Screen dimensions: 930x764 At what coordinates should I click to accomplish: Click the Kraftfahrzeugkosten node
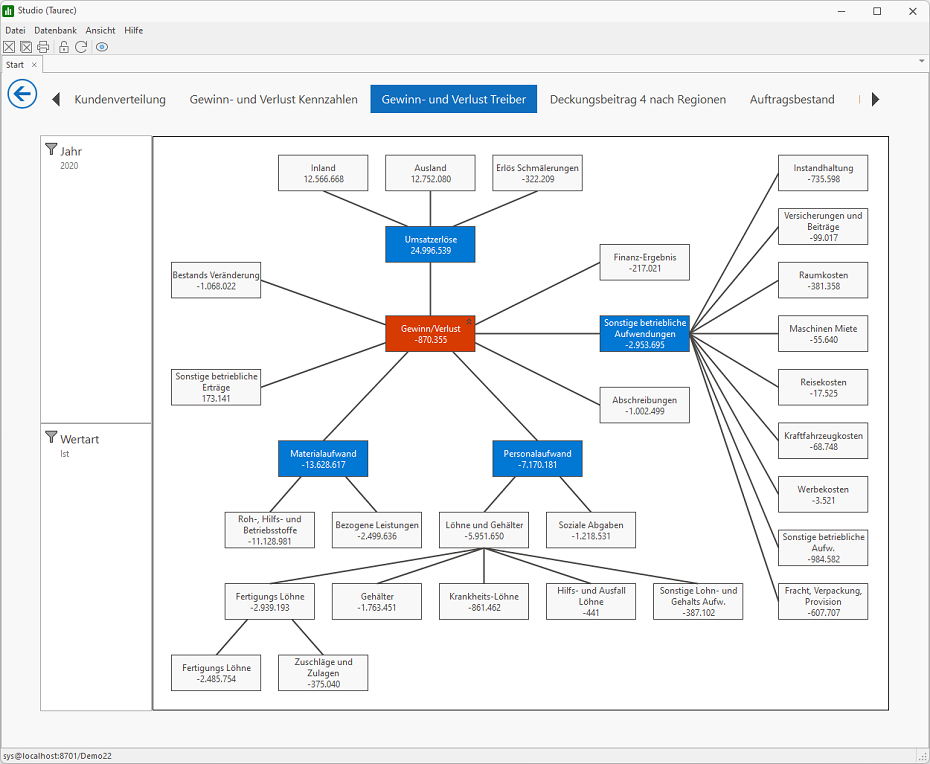point(823,441)
